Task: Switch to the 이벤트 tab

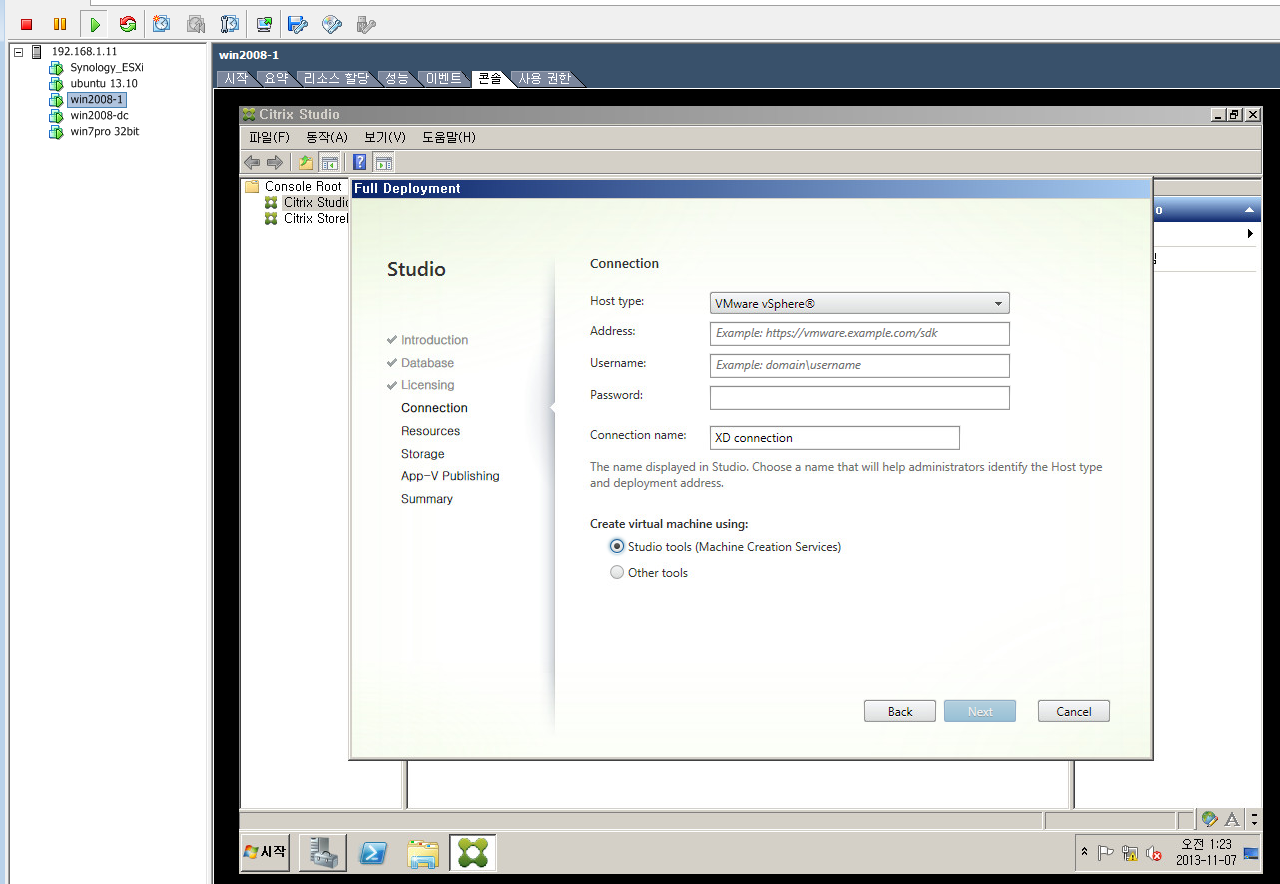Action: coord(443,78)
